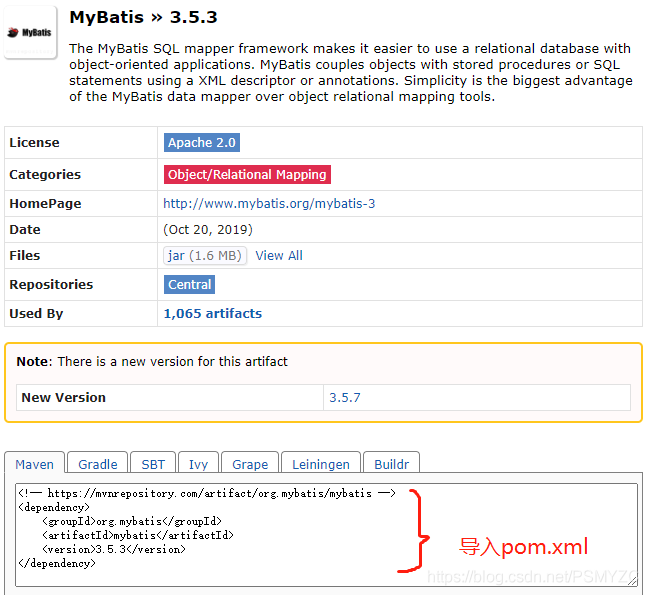The height and width of the screenshot is (595, 648).
Task: Switch to the SBT tab
Action: (x=153, y=464)
